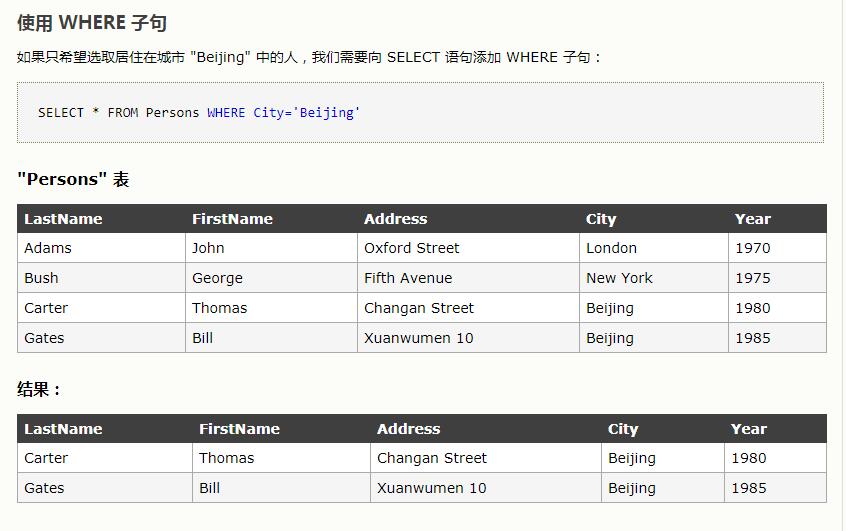Select the FirstName header in the Persons table
This screenshot has width=846, height=531.
pos(232,219)
